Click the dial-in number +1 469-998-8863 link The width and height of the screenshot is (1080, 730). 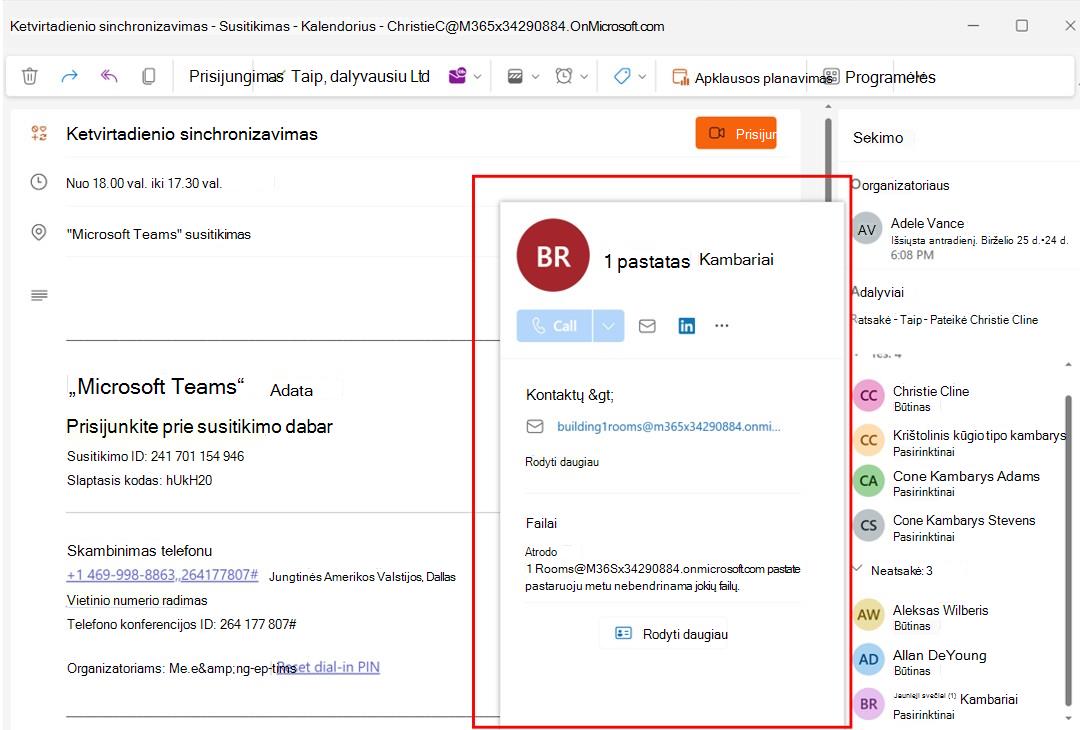(x=163, y=575)
